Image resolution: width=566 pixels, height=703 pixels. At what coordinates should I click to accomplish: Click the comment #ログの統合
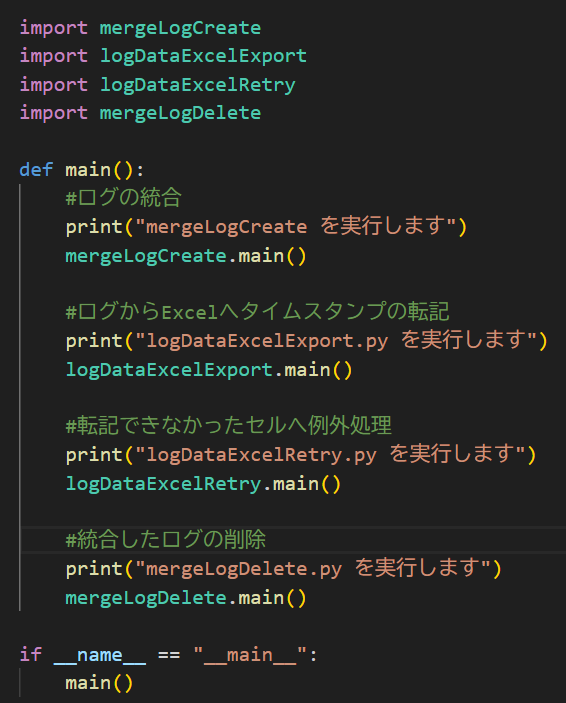123,198
